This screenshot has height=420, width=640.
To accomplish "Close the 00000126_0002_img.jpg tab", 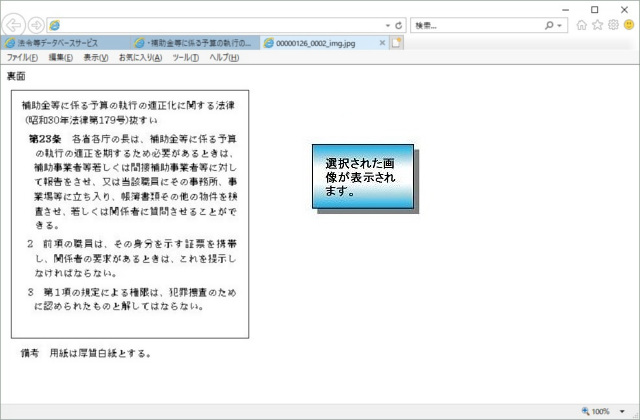I will point(382,43).
